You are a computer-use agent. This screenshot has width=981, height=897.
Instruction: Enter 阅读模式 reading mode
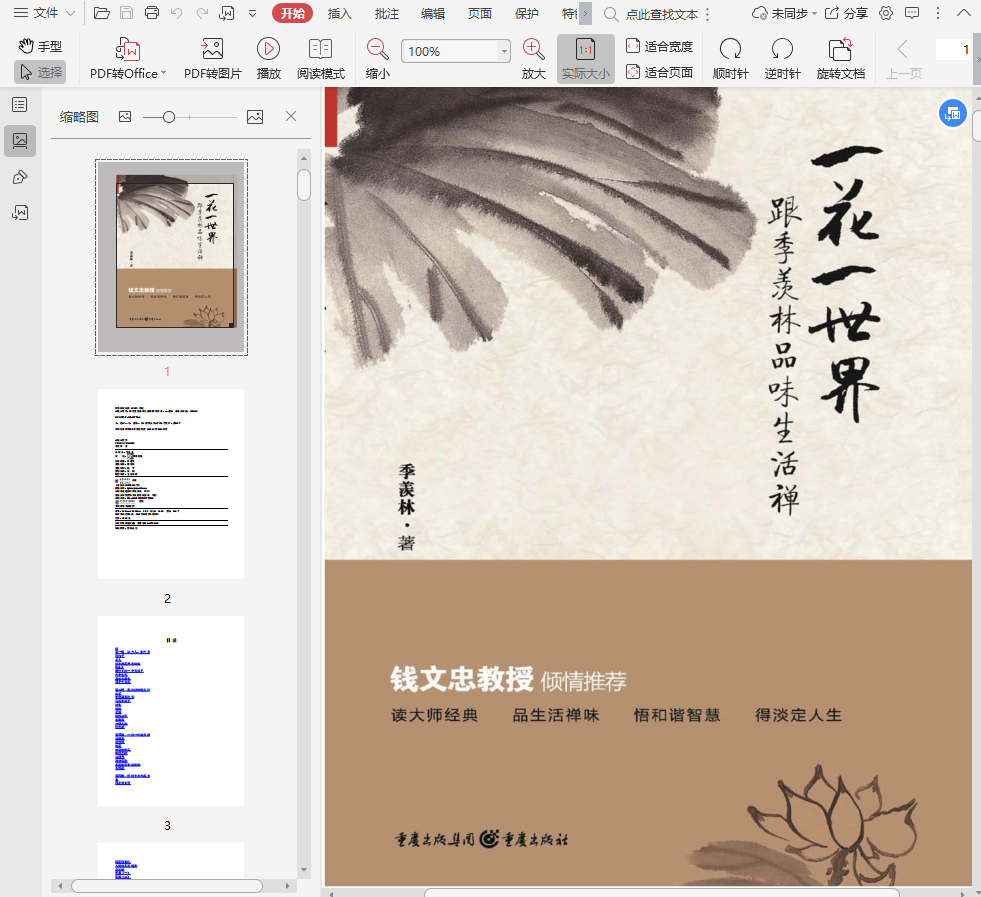point(321,59)
